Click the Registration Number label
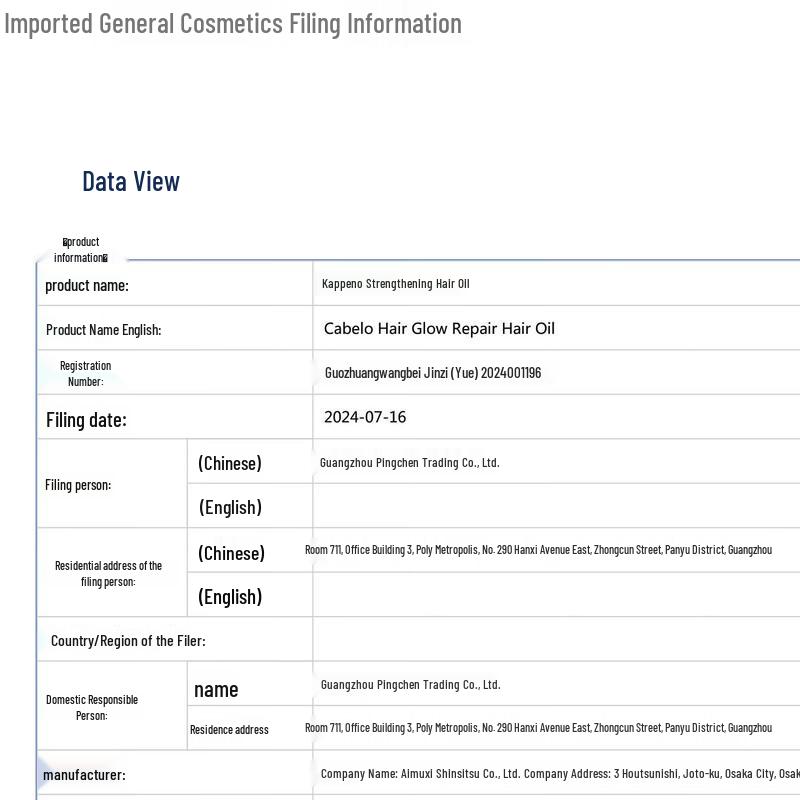 click(85, 373)
